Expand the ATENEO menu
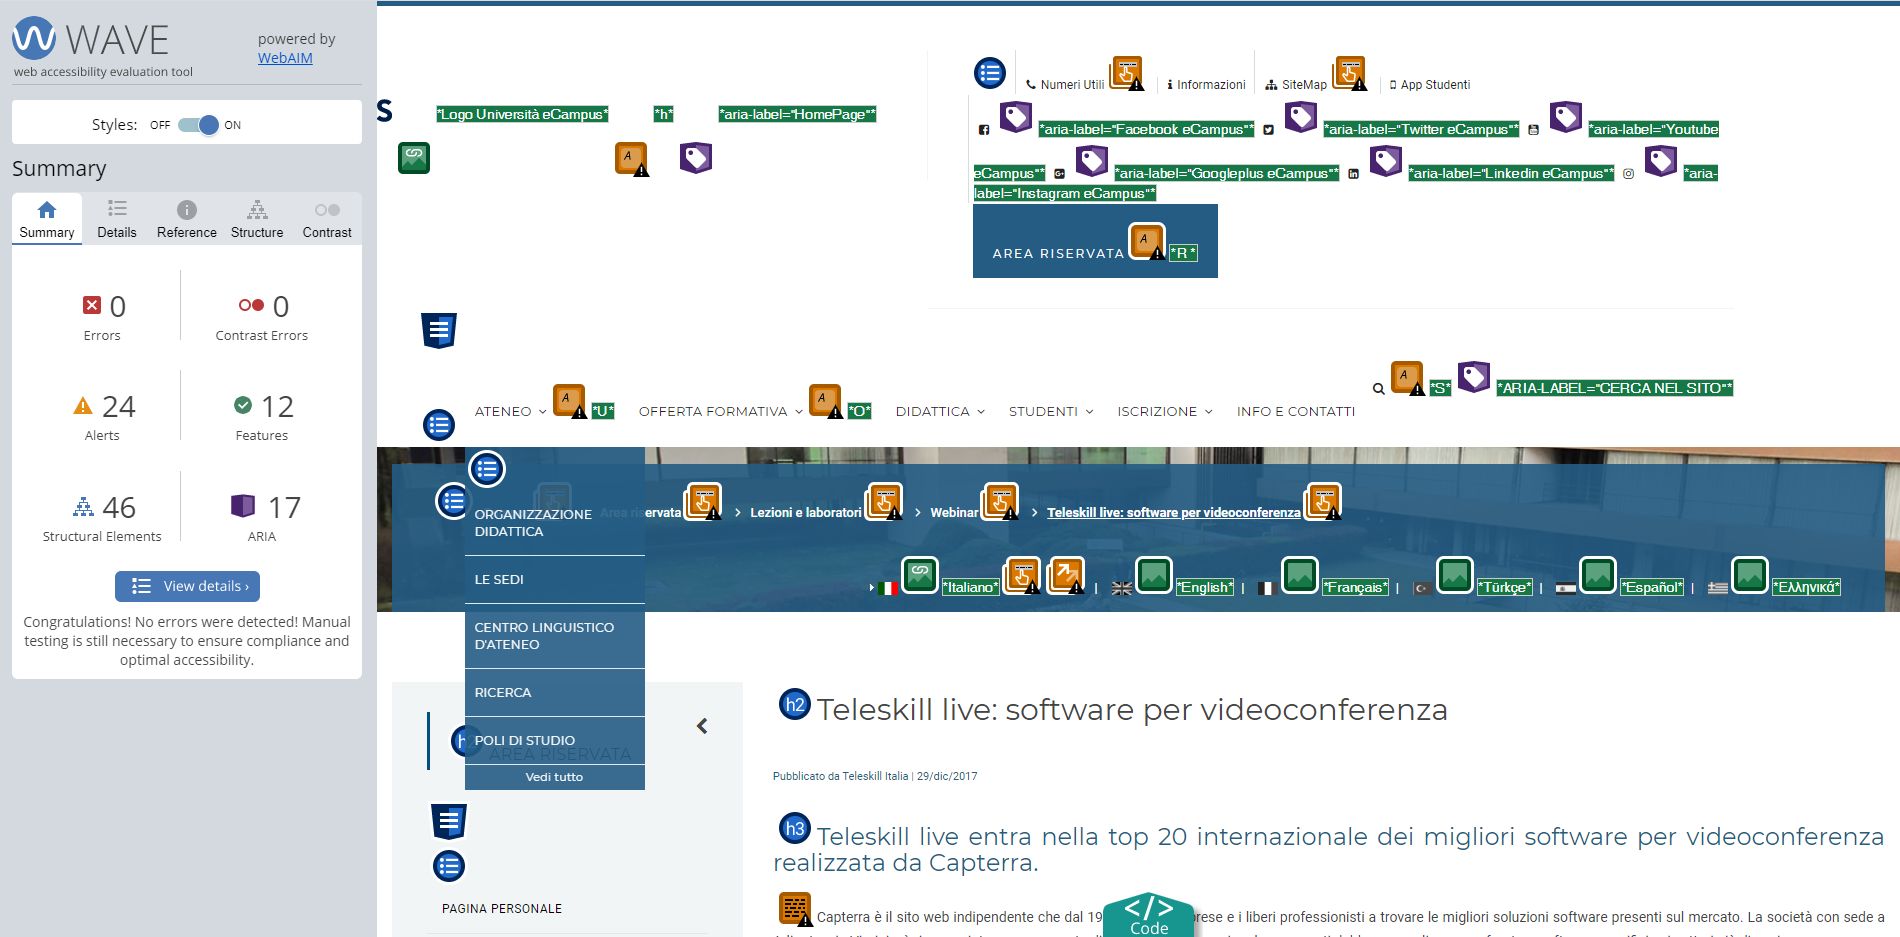 [510, 411]
